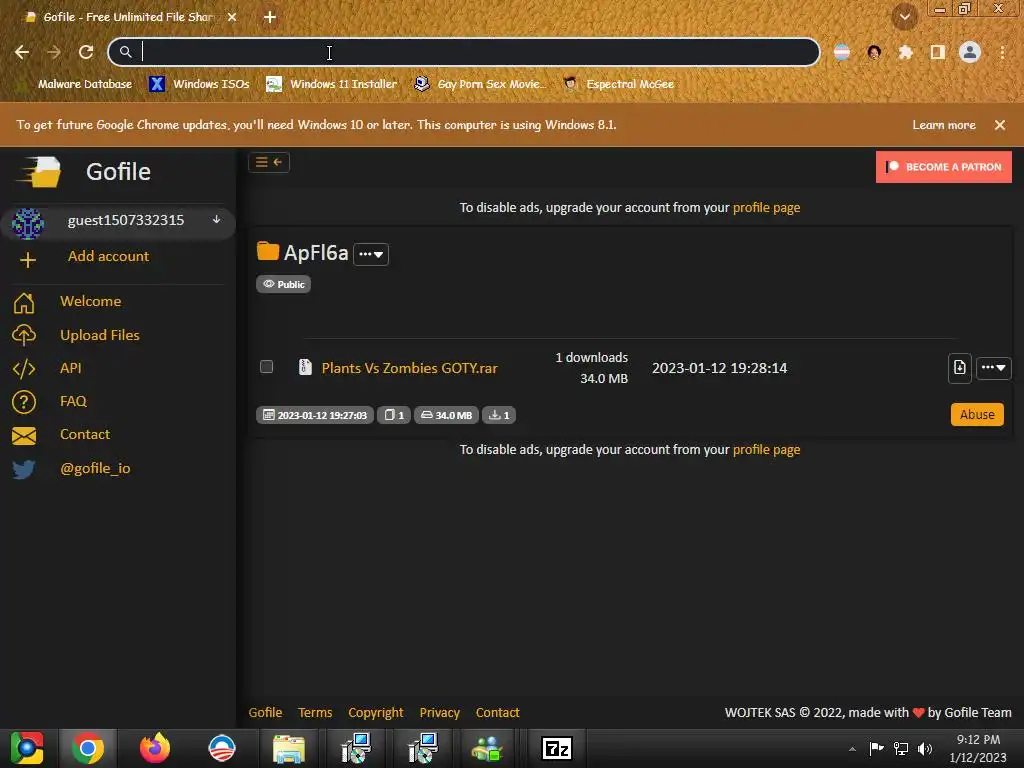Viewport: 1024px width, 768px height.
Task: Open footer Privacy link
Action: [440, 712]
